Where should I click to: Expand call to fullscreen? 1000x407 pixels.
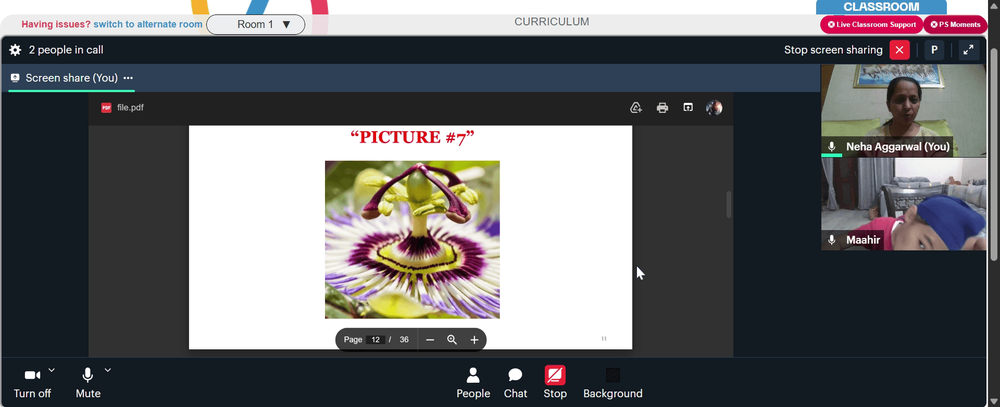coord(969,50)
